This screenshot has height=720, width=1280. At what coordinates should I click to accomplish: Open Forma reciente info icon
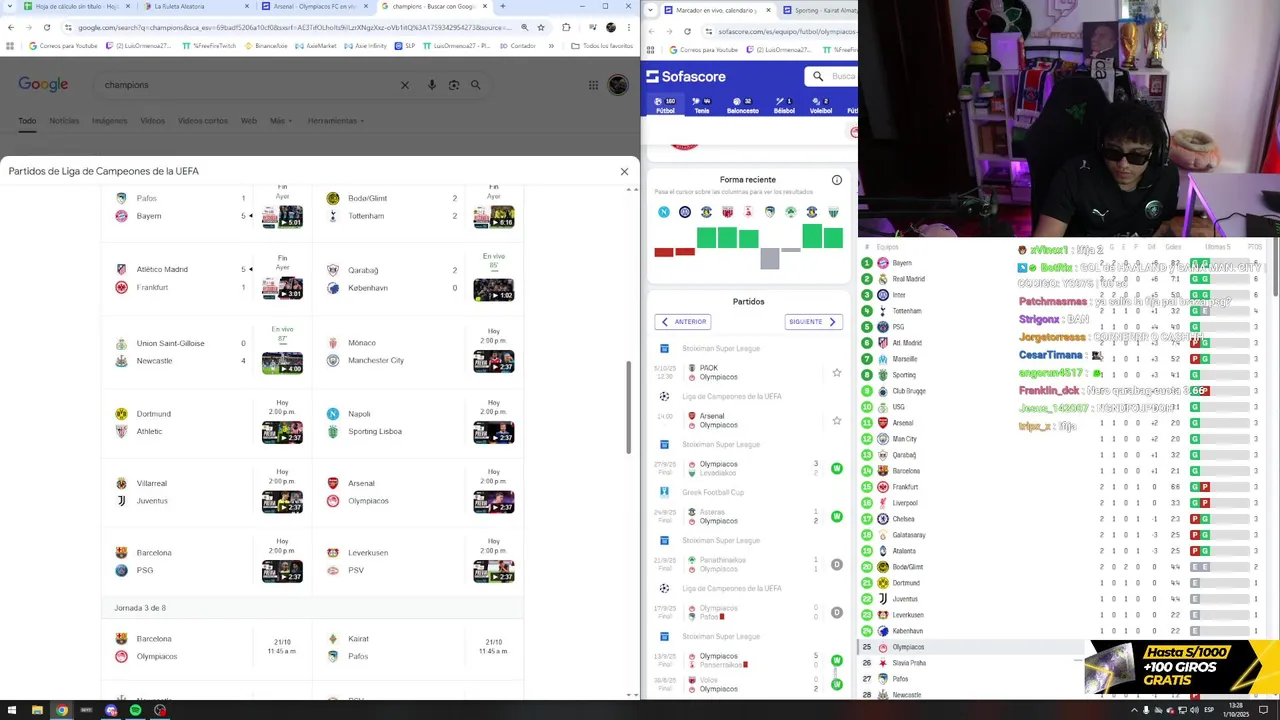(x=837, y=180)
